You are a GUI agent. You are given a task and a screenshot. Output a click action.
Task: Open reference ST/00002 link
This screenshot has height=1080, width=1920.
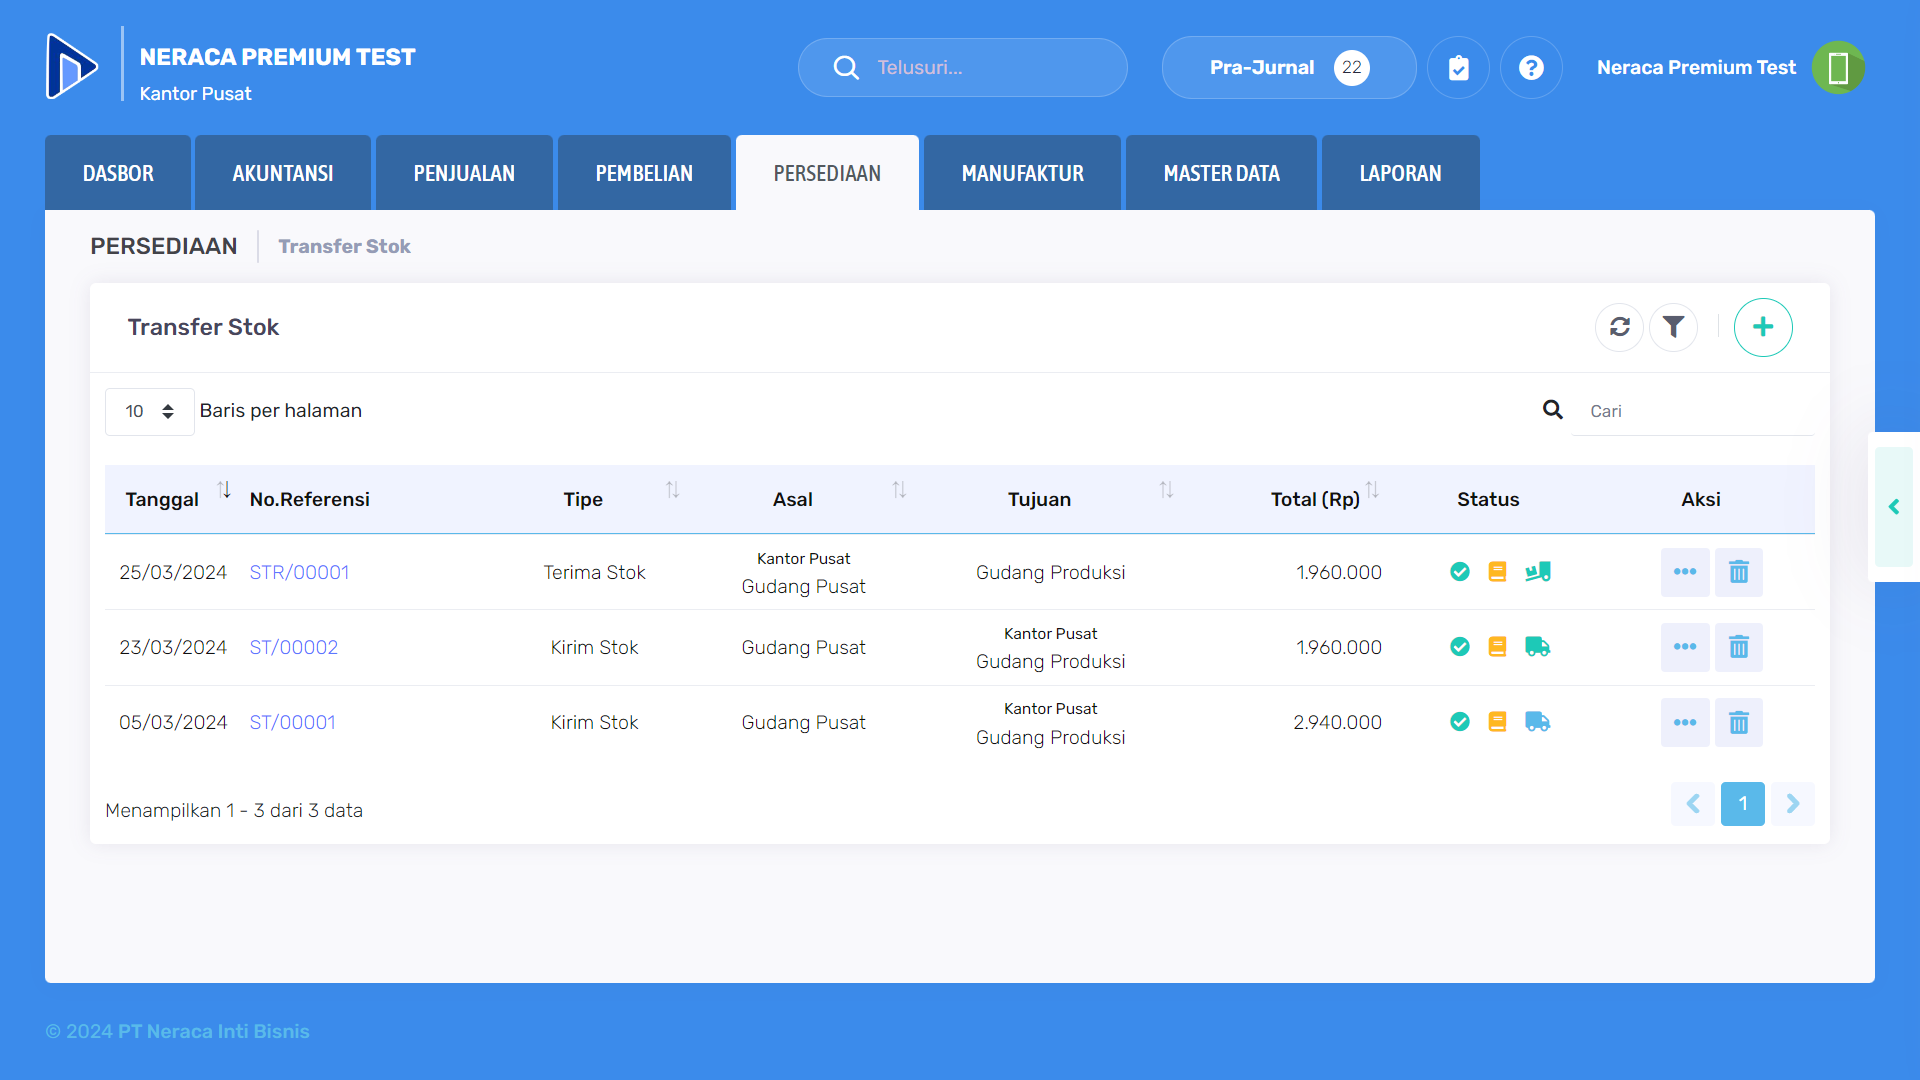293,647
